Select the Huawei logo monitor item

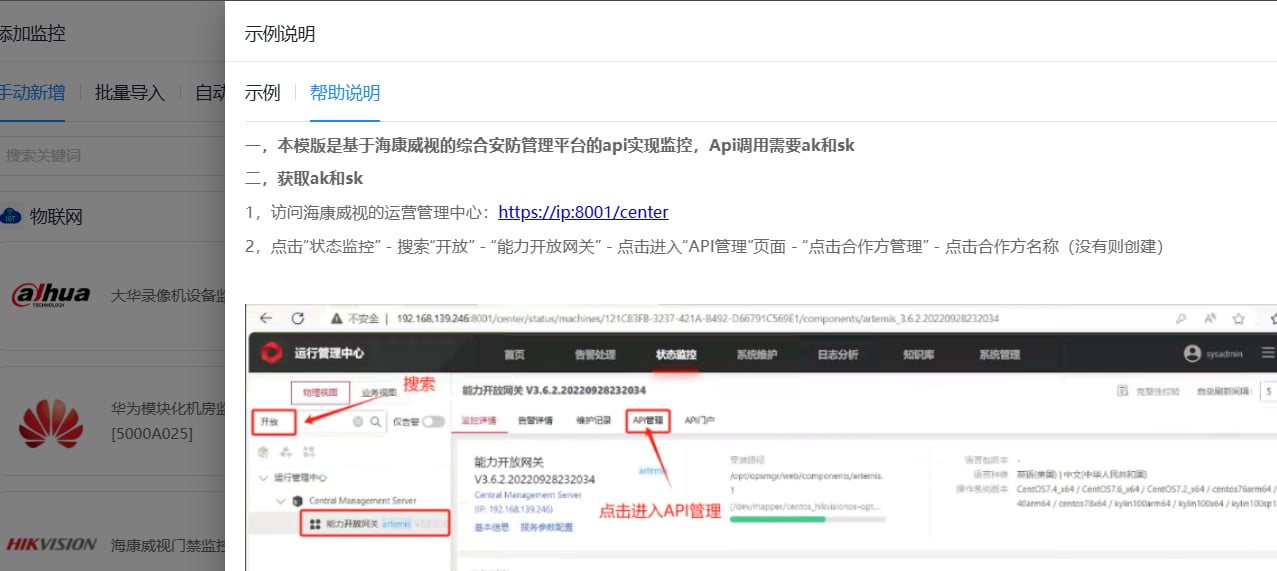pos(51,422)
